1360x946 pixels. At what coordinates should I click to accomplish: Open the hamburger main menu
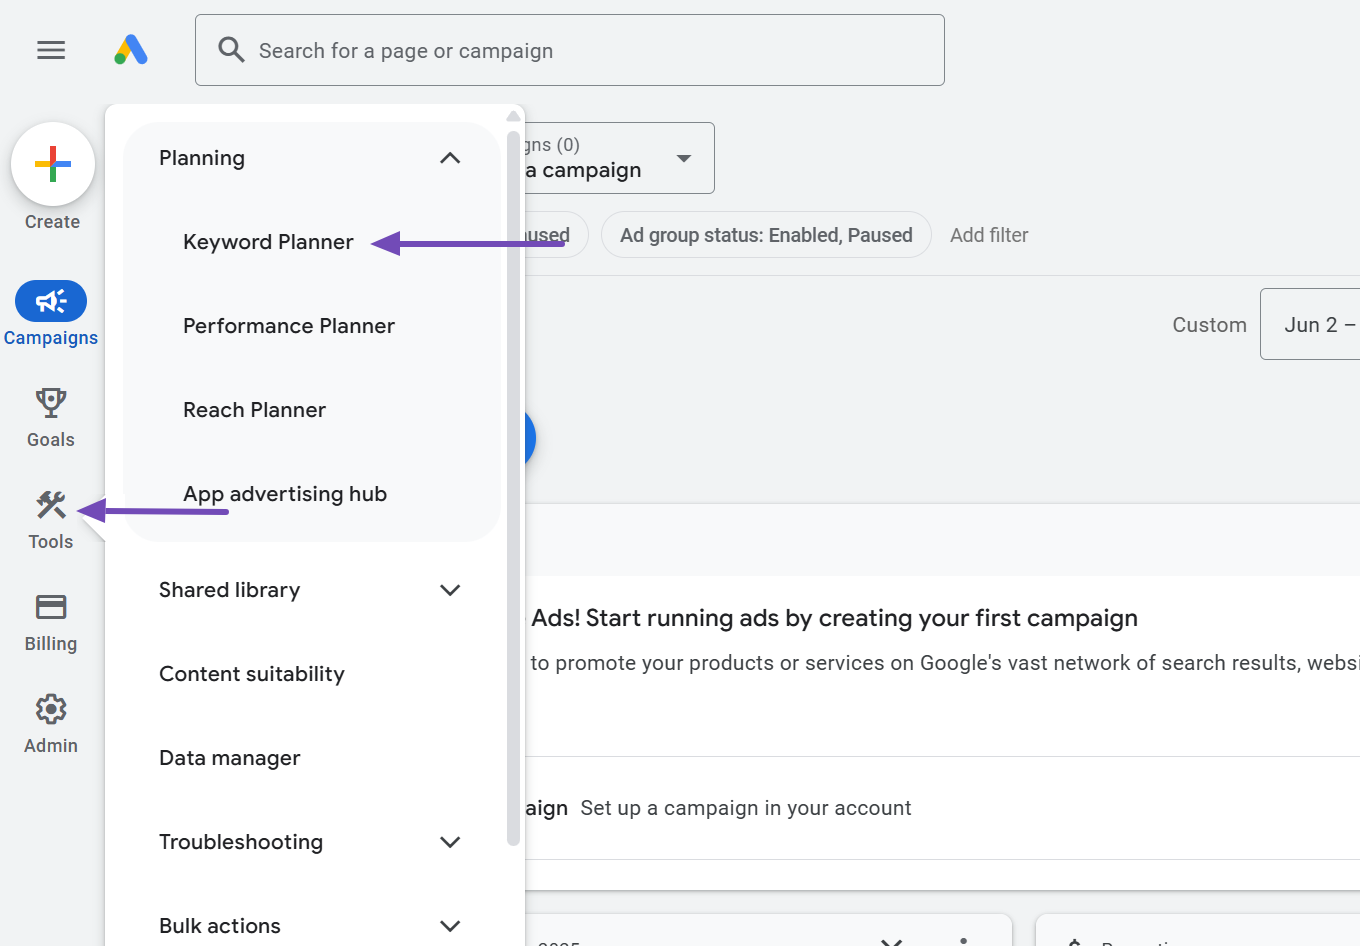click(51, 50)
